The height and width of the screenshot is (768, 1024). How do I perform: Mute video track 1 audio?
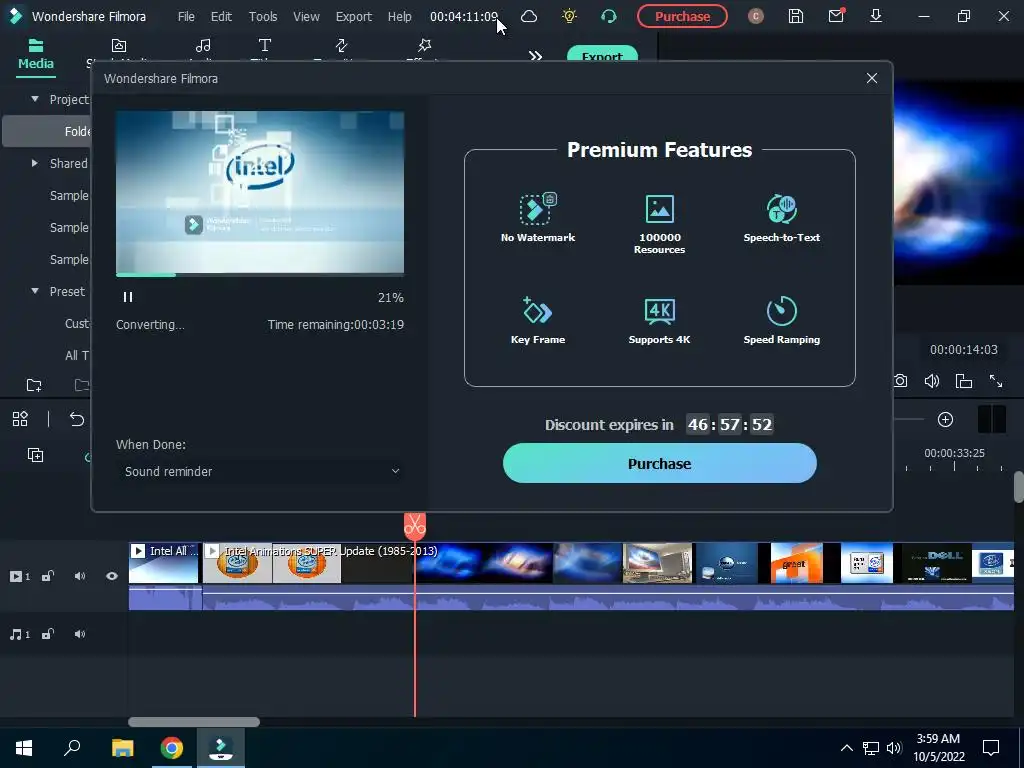tap(80, 576)
